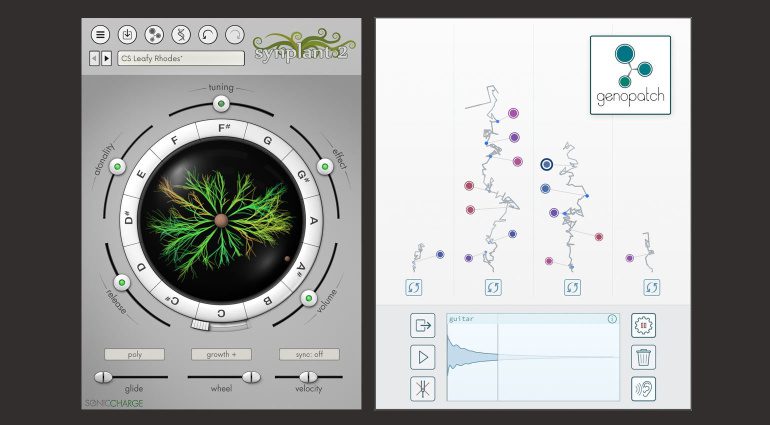Open the DNA editor helix icon
Image resolution: width=770 pixels, height=425 pixels.
[x=181, y=35]
